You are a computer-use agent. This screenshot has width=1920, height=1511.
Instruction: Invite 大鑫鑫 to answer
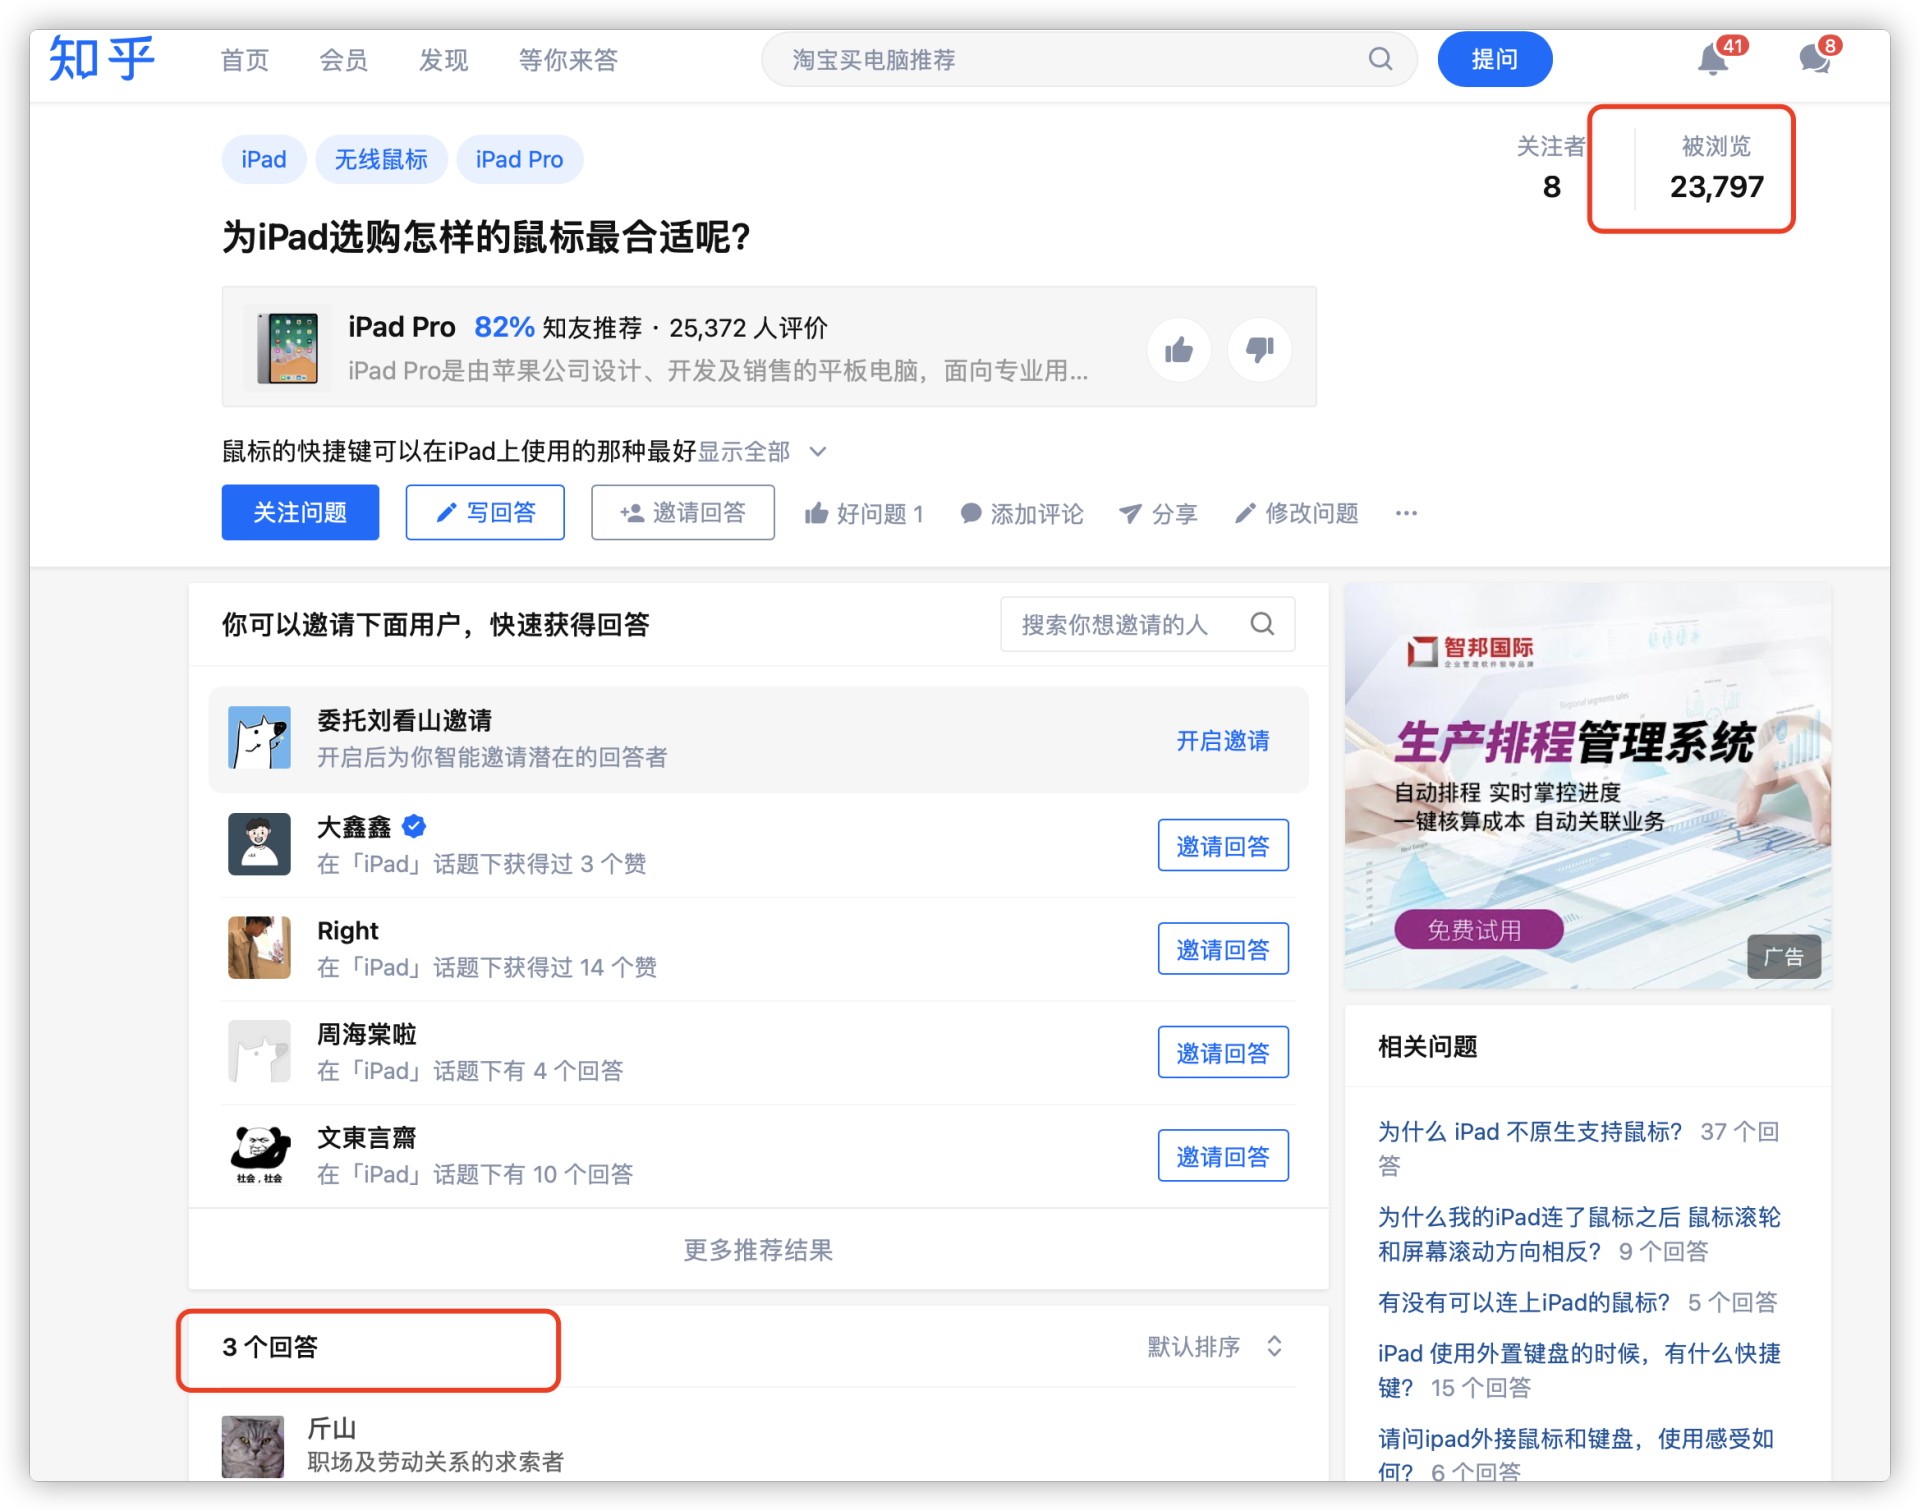[1222, 846]
